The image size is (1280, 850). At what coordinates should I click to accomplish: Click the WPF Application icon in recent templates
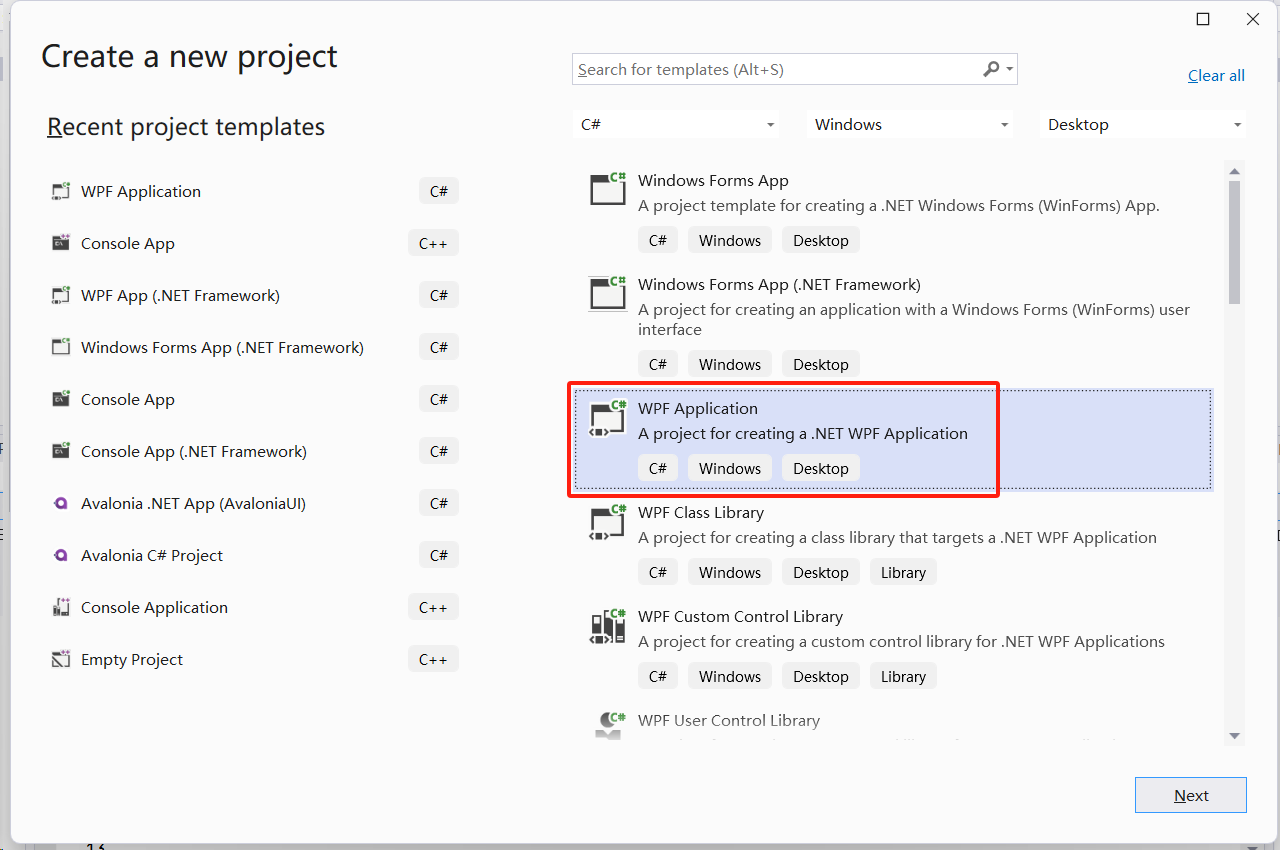coord(61,191)
